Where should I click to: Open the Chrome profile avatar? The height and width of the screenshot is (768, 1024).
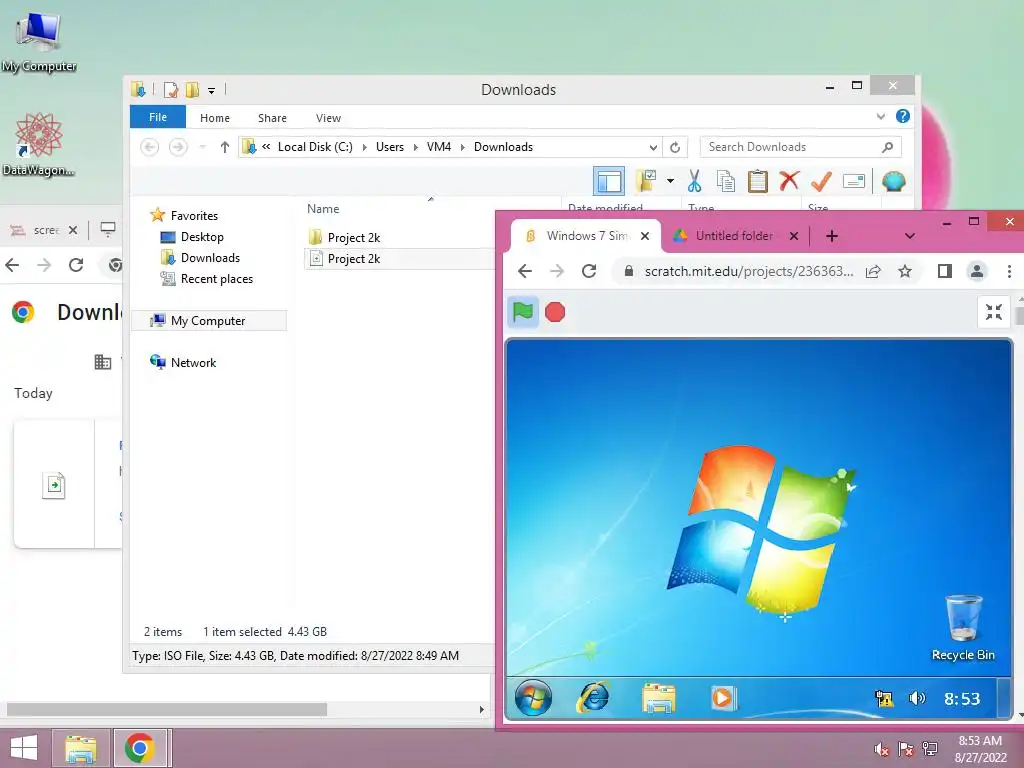[977, 271]
